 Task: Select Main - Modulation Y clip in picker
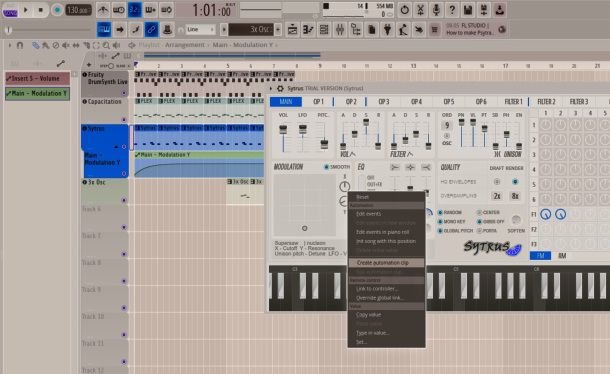click(x=37, y=93)
